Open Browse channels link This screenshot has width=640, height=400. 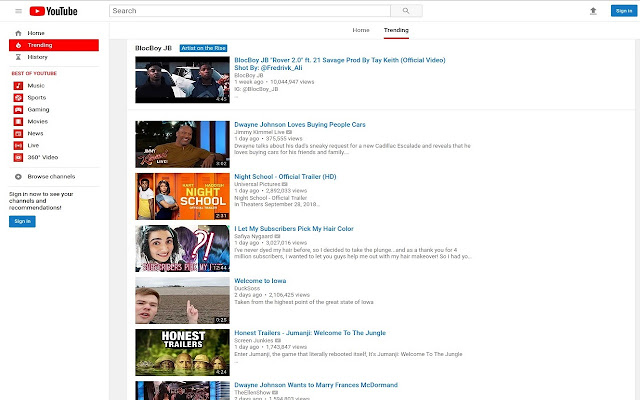pyautogui.click(x=51, y=177)
